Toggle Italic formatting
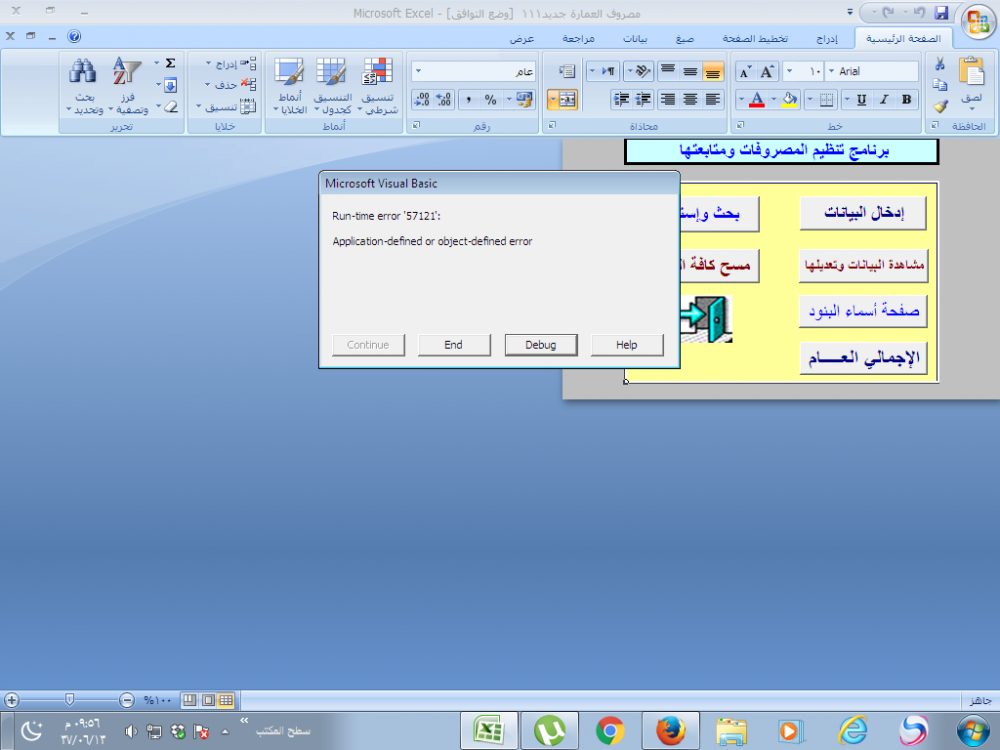The height and width of the screenshot is (750, 1000). [884, 100]
